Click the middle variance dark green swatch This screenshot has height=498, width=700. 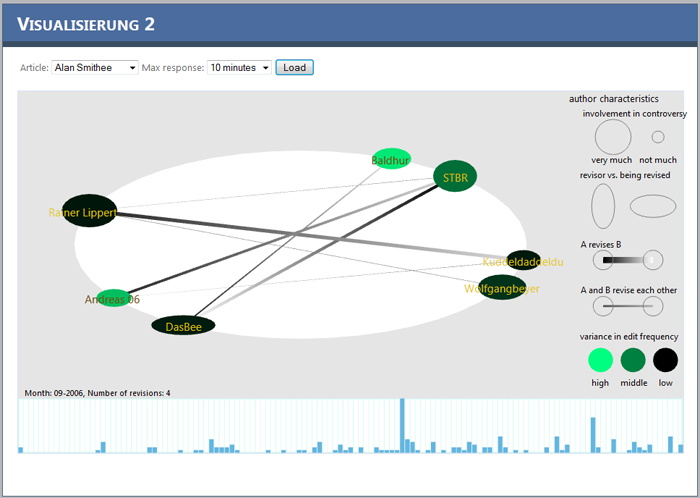(633, 360)
